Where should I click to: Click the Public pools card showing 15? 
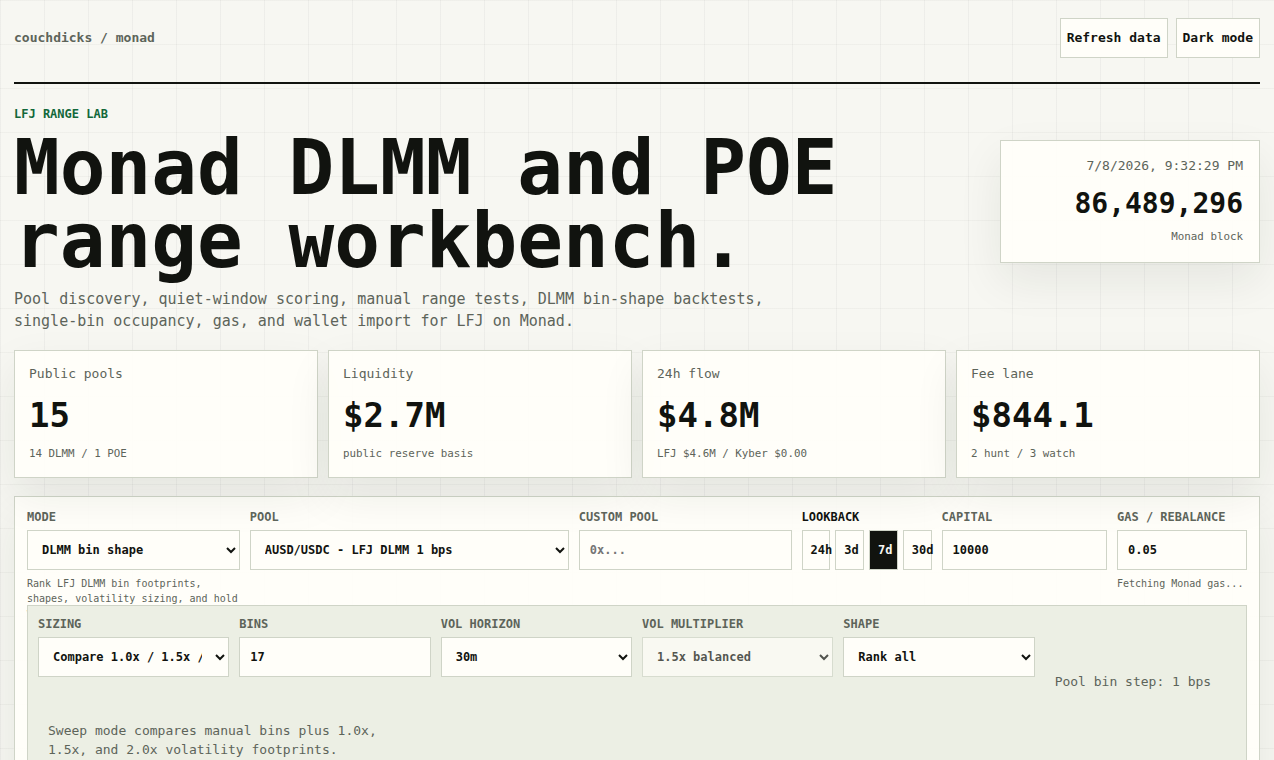tap(166, 414)
